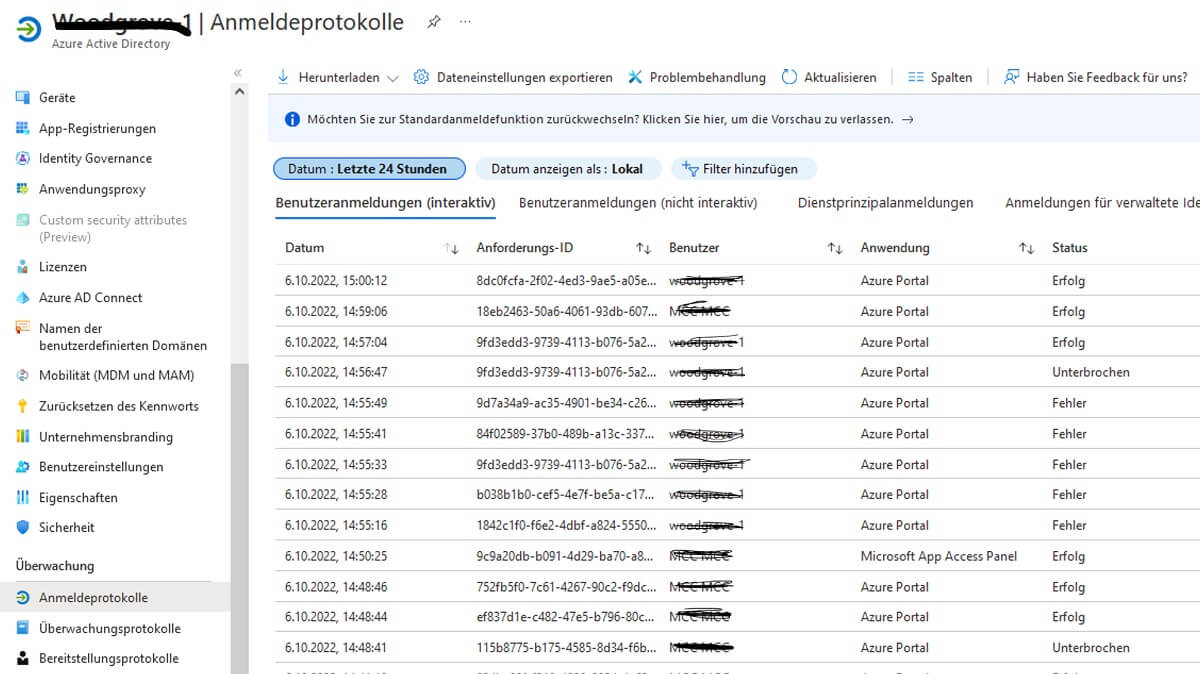
Task: Sort by Datum column arrows
Action: pyautogui.click(x=451, y=248)
